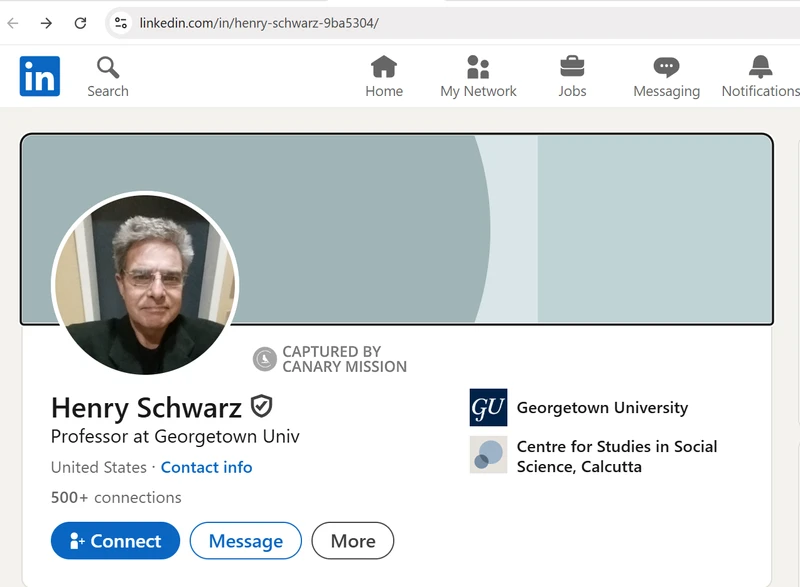Click the 500+ connections text
Image resolution: width=800 pixels, height=587 pixels.
point(116,497)
